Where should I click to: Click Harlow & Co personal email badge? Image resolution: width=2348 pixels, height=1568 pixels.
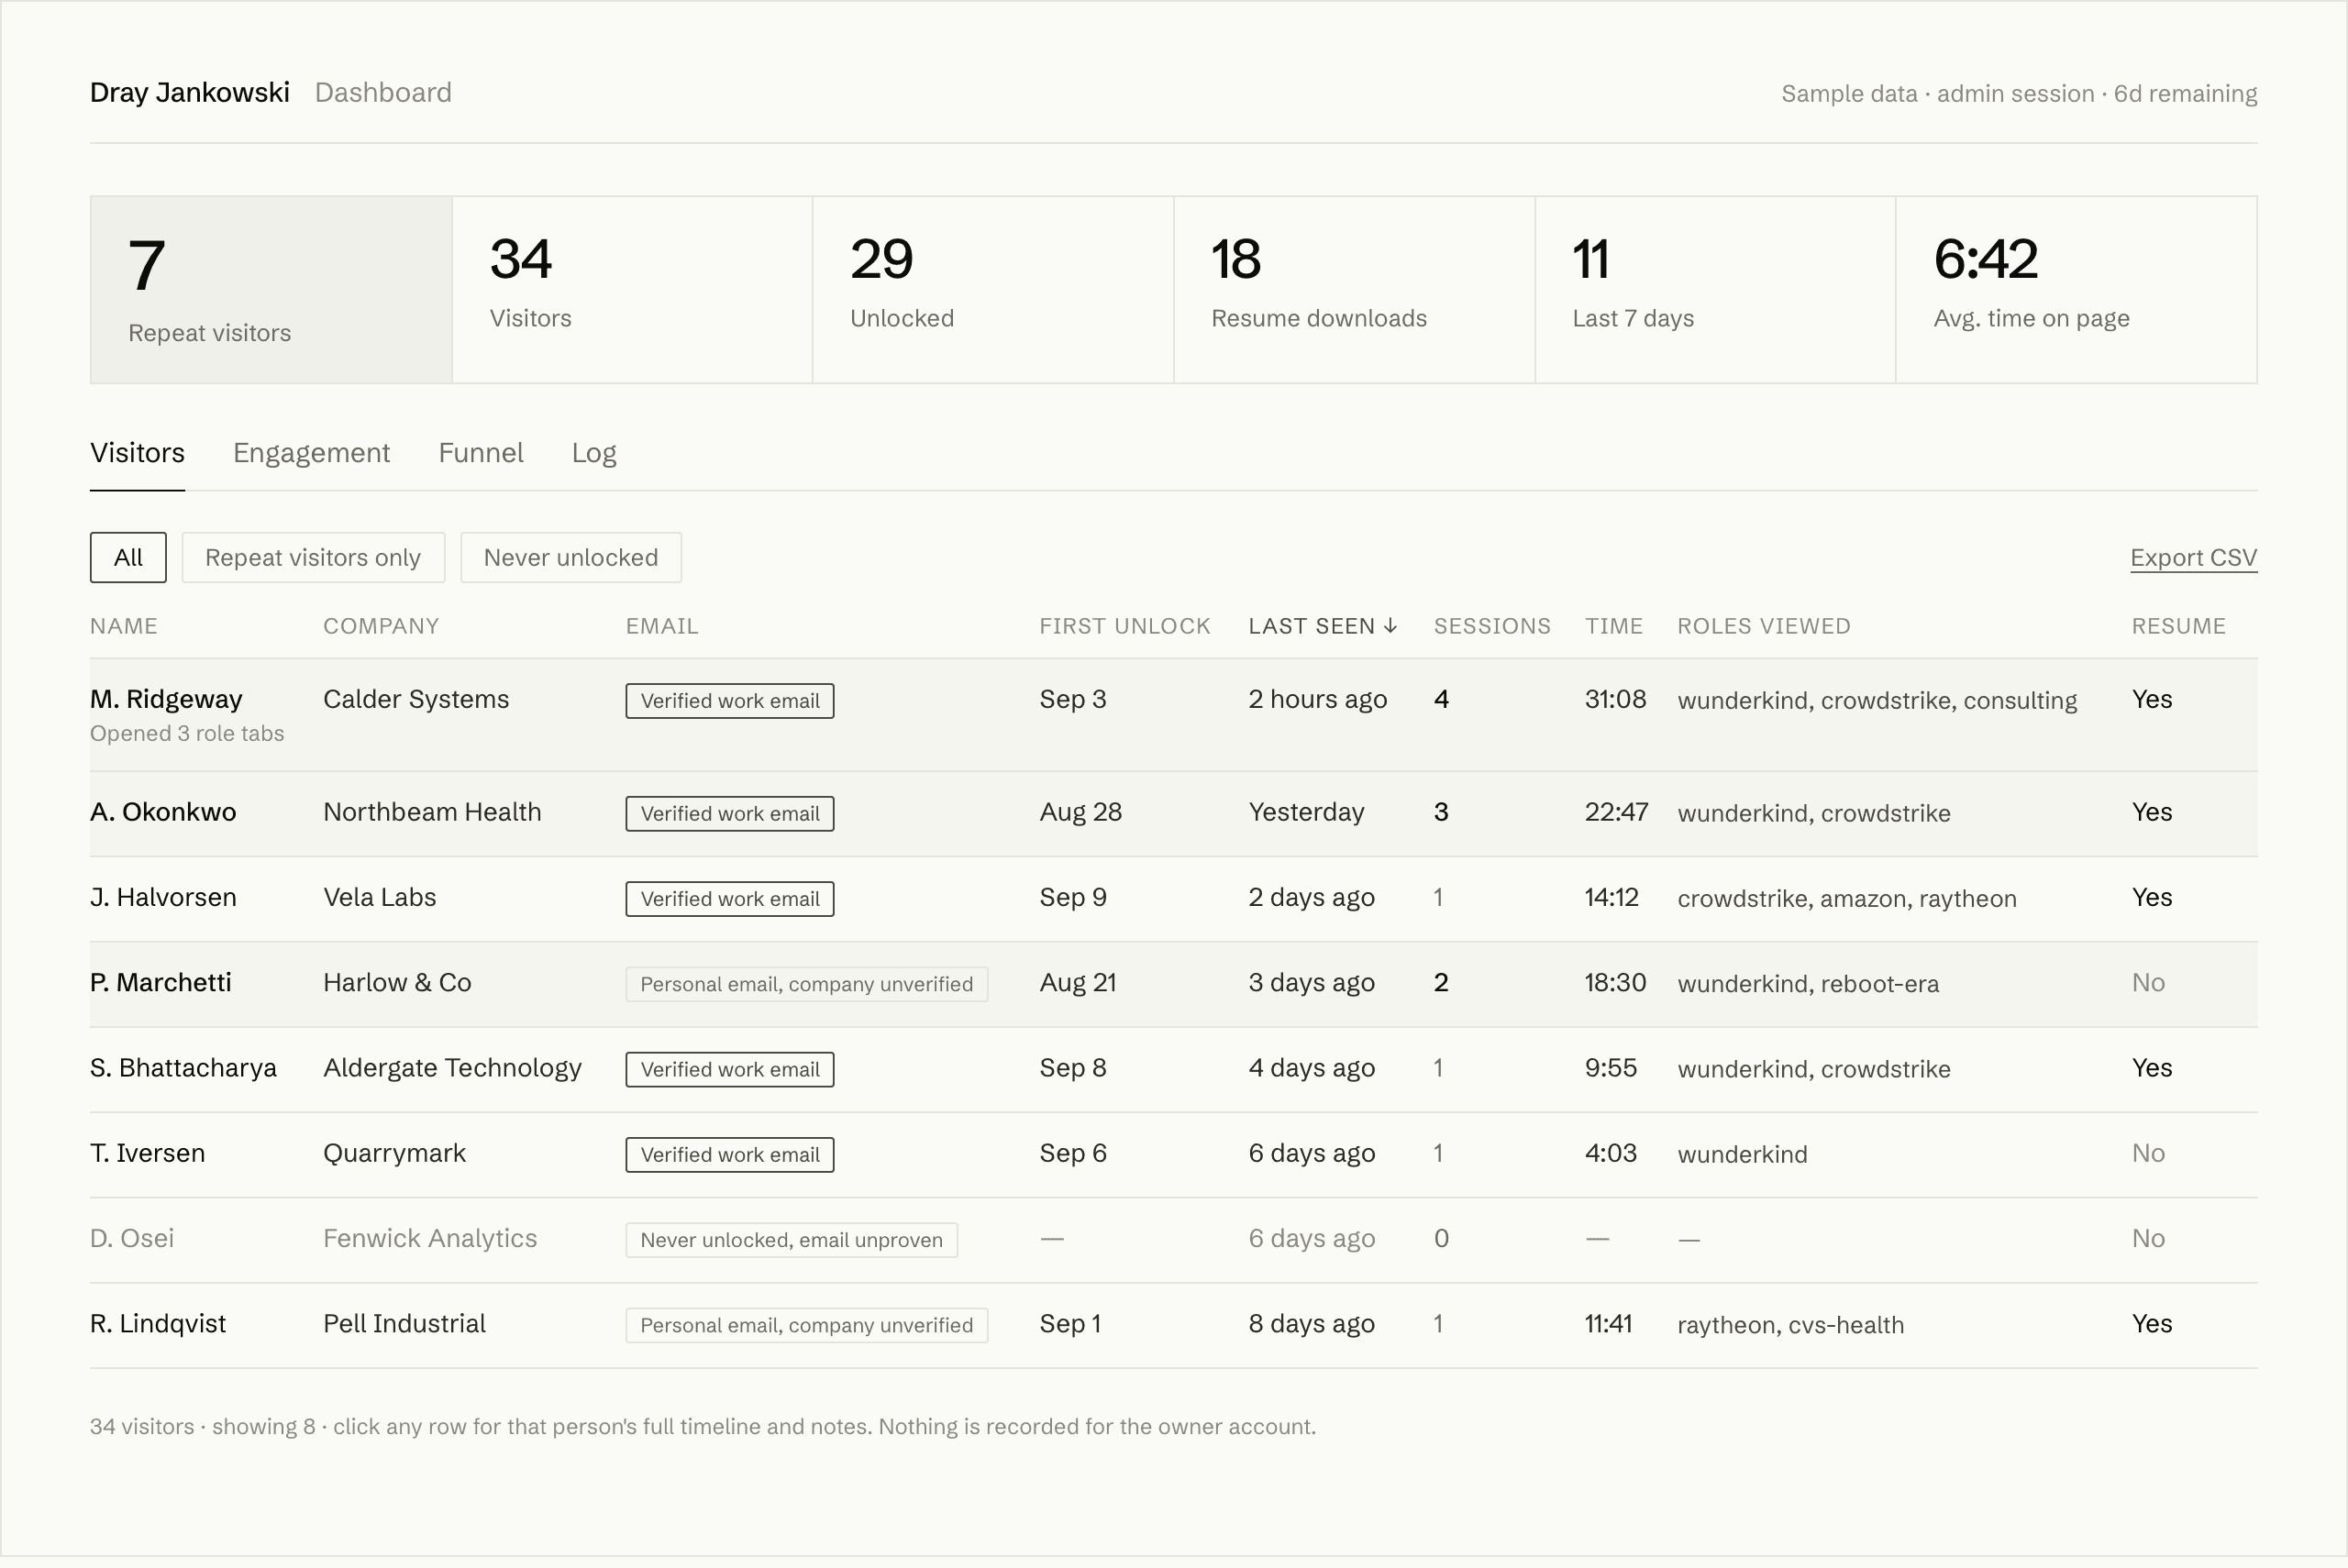(806, 984)
